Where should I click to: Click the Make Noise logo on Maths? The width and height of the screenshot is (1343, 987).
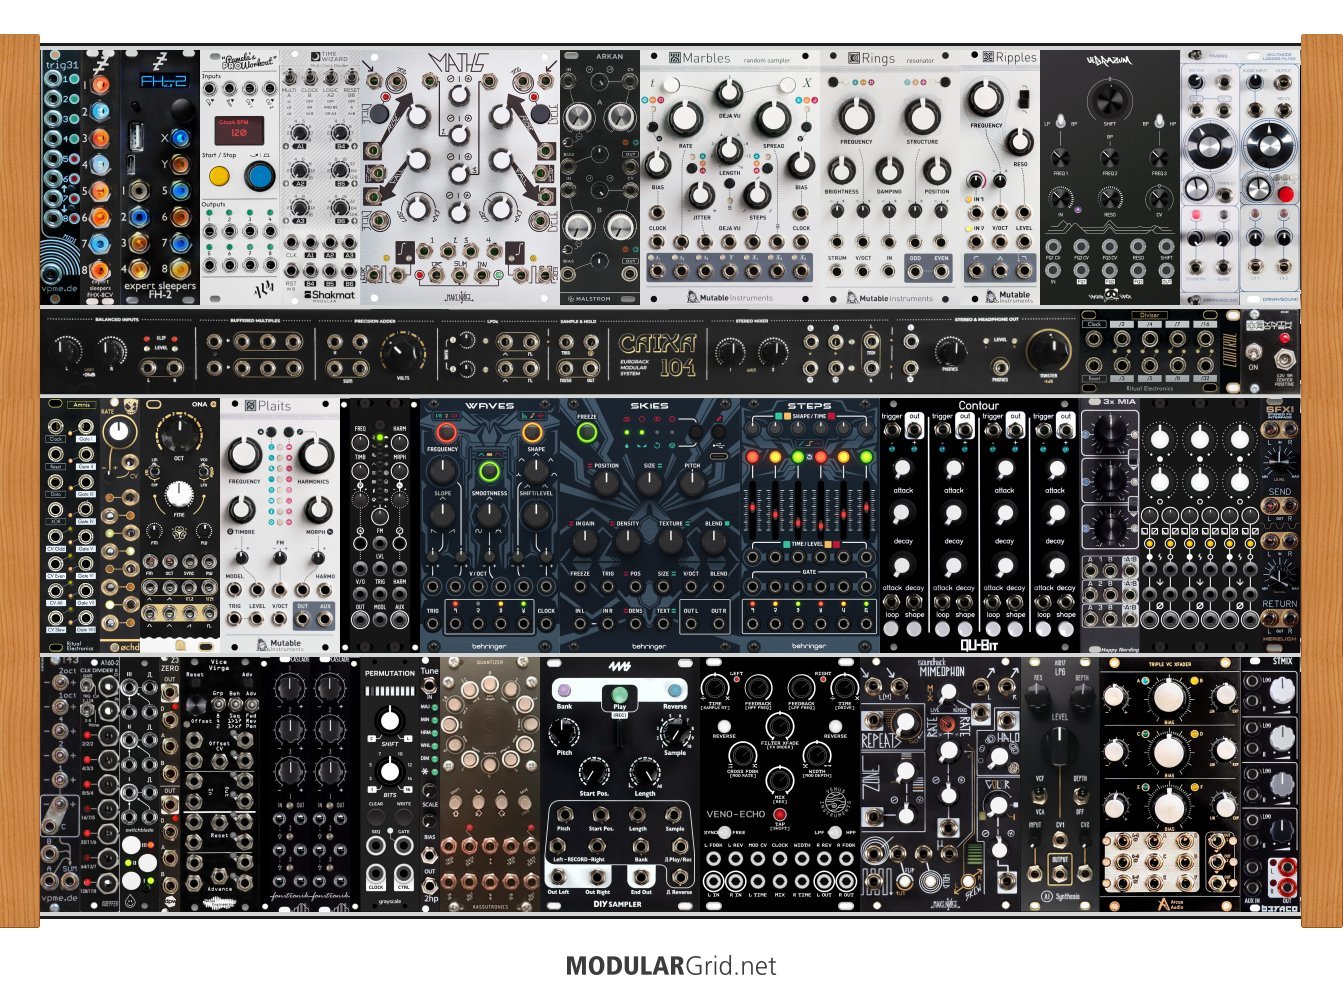click(458, 296)
